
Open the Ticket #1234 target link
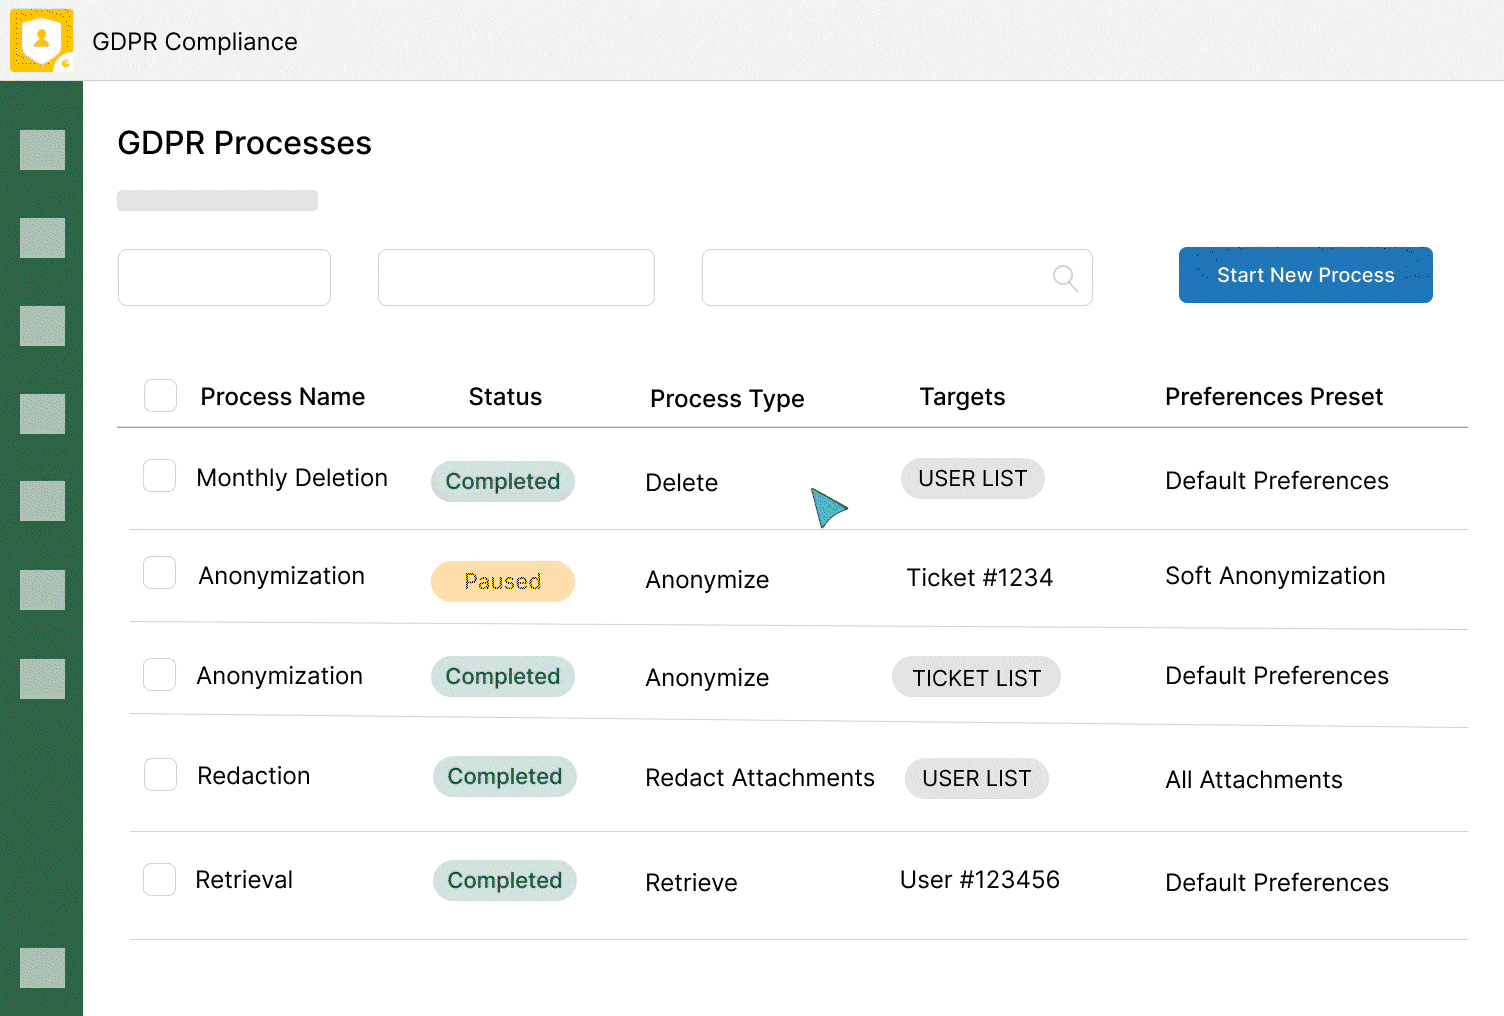coord(979,578)
